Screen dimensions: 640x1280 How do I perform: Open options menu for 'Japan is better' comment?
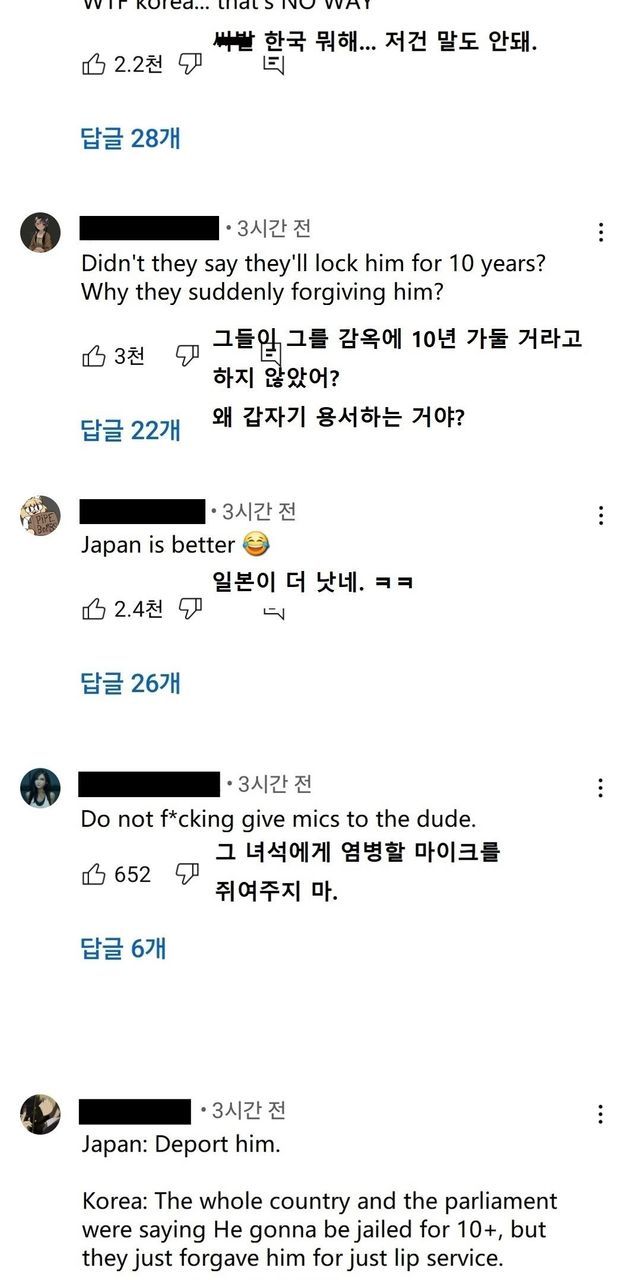click(x=600, y=516)
